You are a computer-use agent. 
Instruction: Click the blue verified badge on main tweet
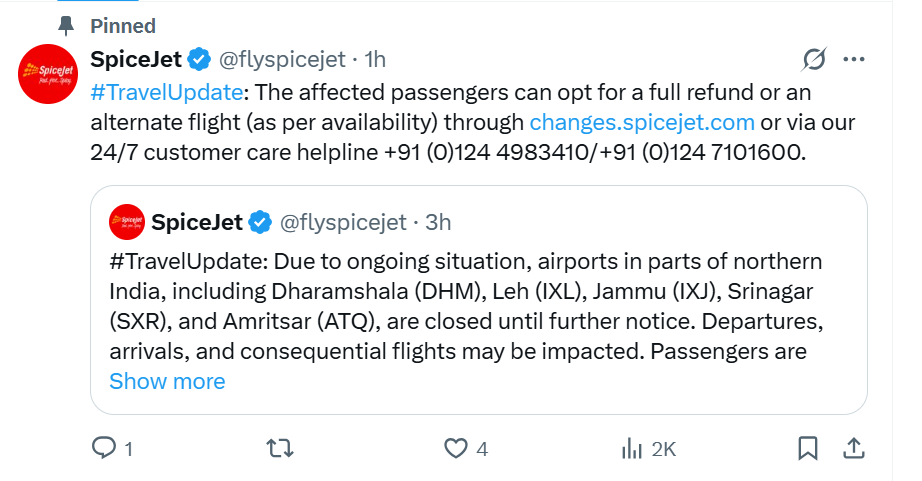click(199, 60)
